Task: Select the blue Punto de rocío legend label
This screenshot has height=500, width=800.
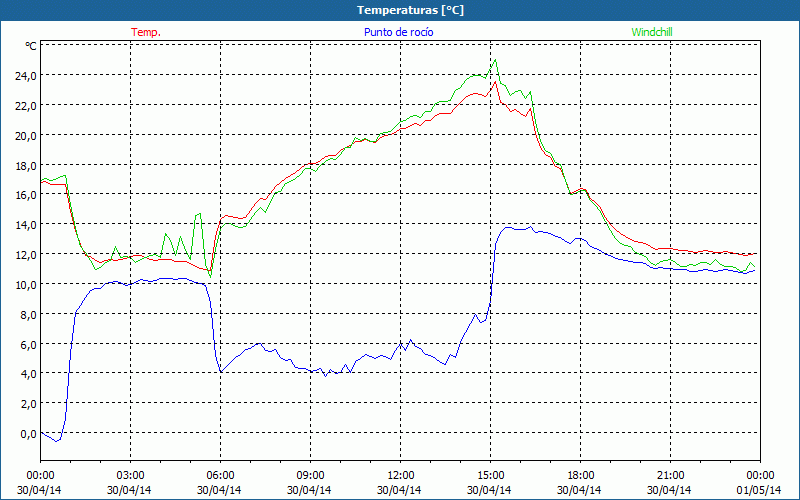Action: [x=398, y=32]
